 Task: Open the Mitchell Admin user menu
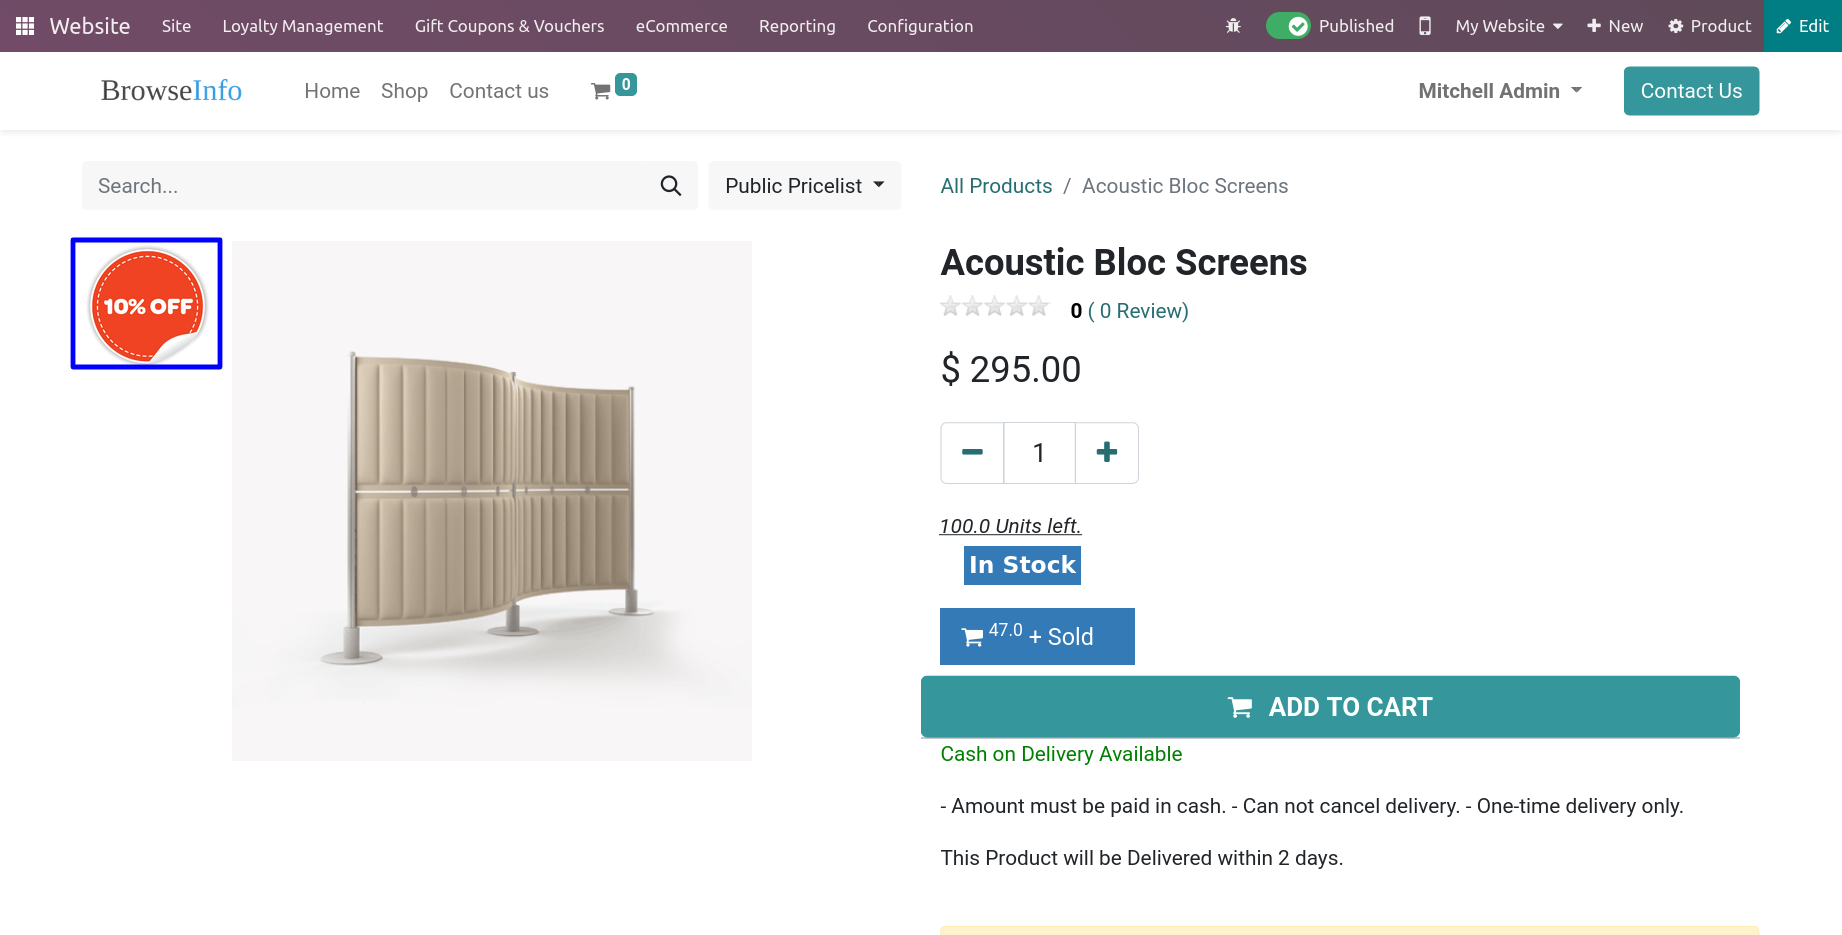coord(1499,91)
